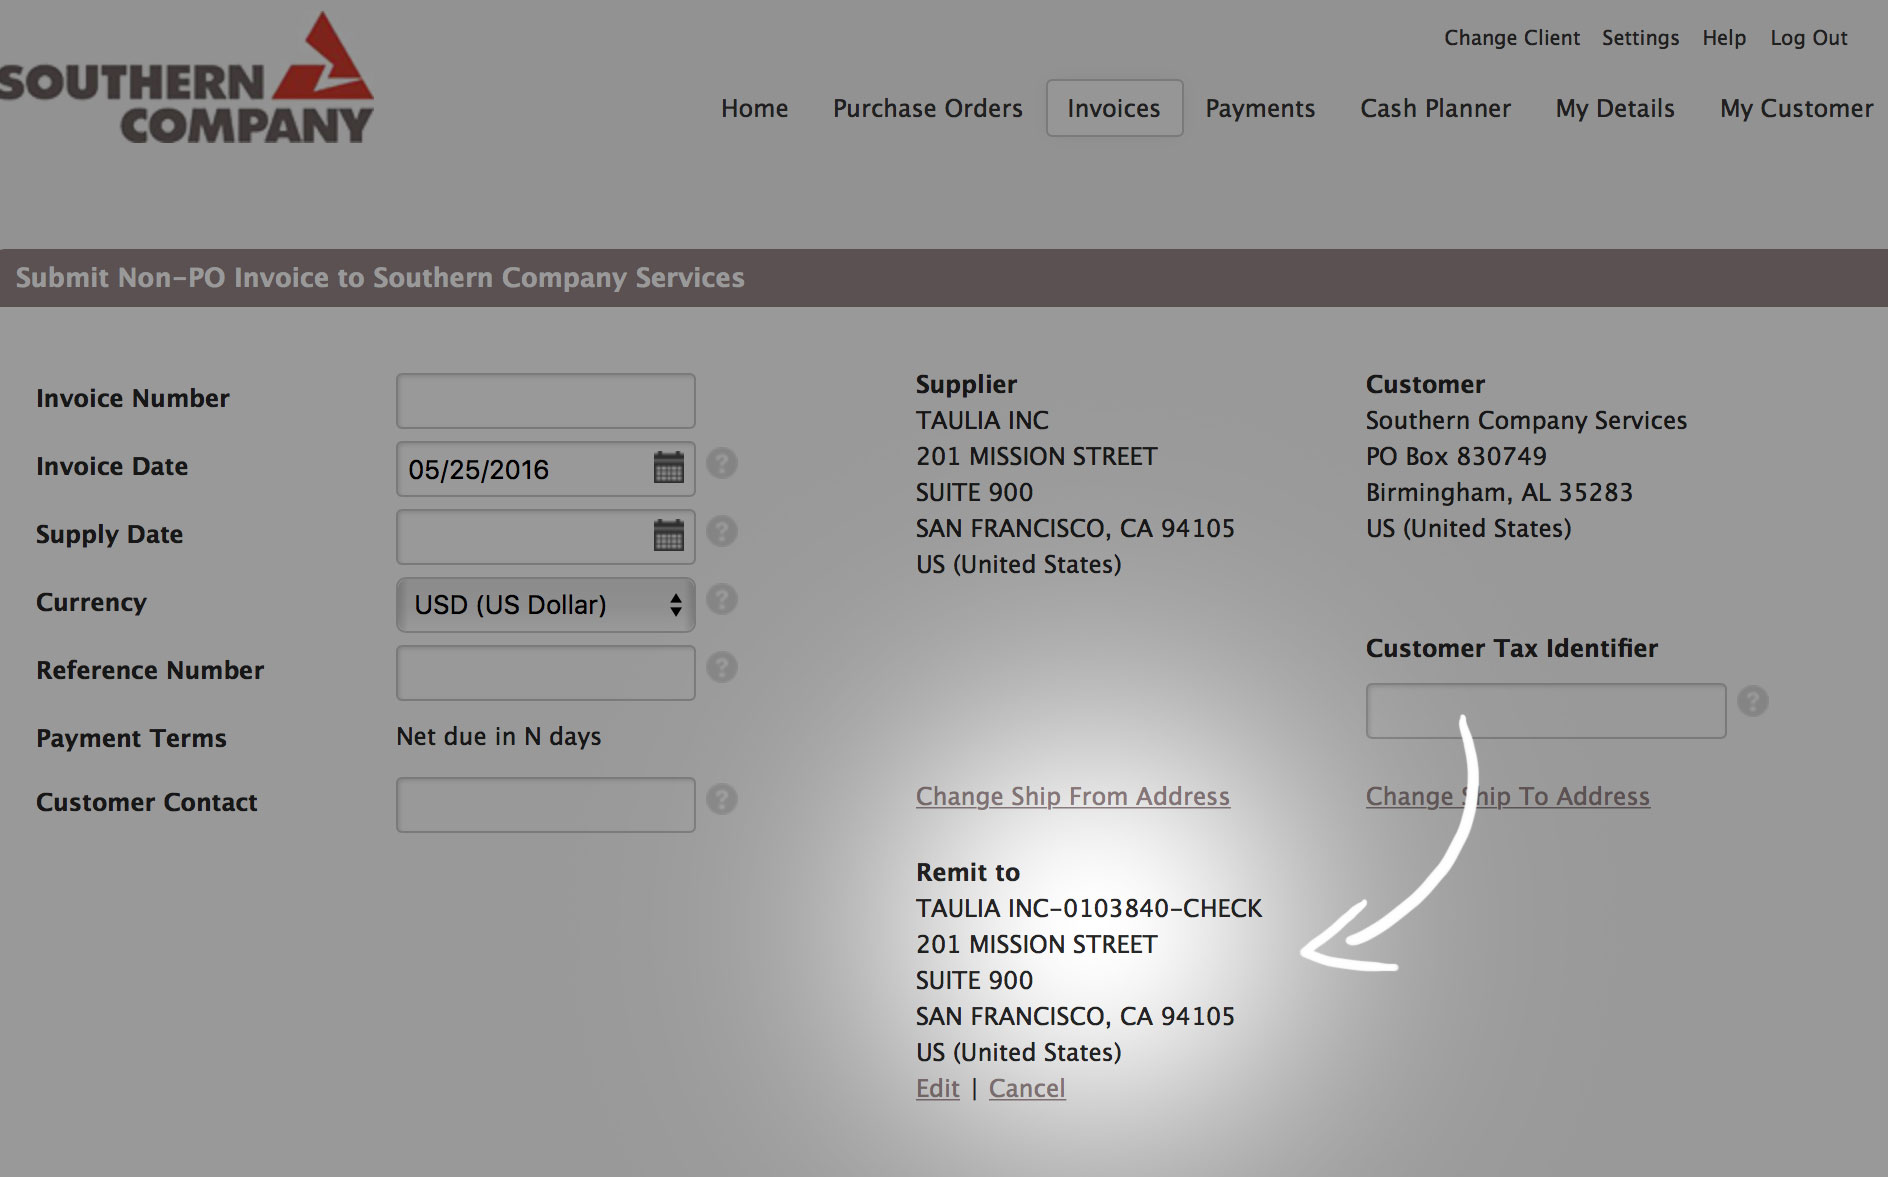The width and height of the screenshot is (1888, 1177).
Task: Click Cancel under Remit to address
Action: coord(1027,1088)
